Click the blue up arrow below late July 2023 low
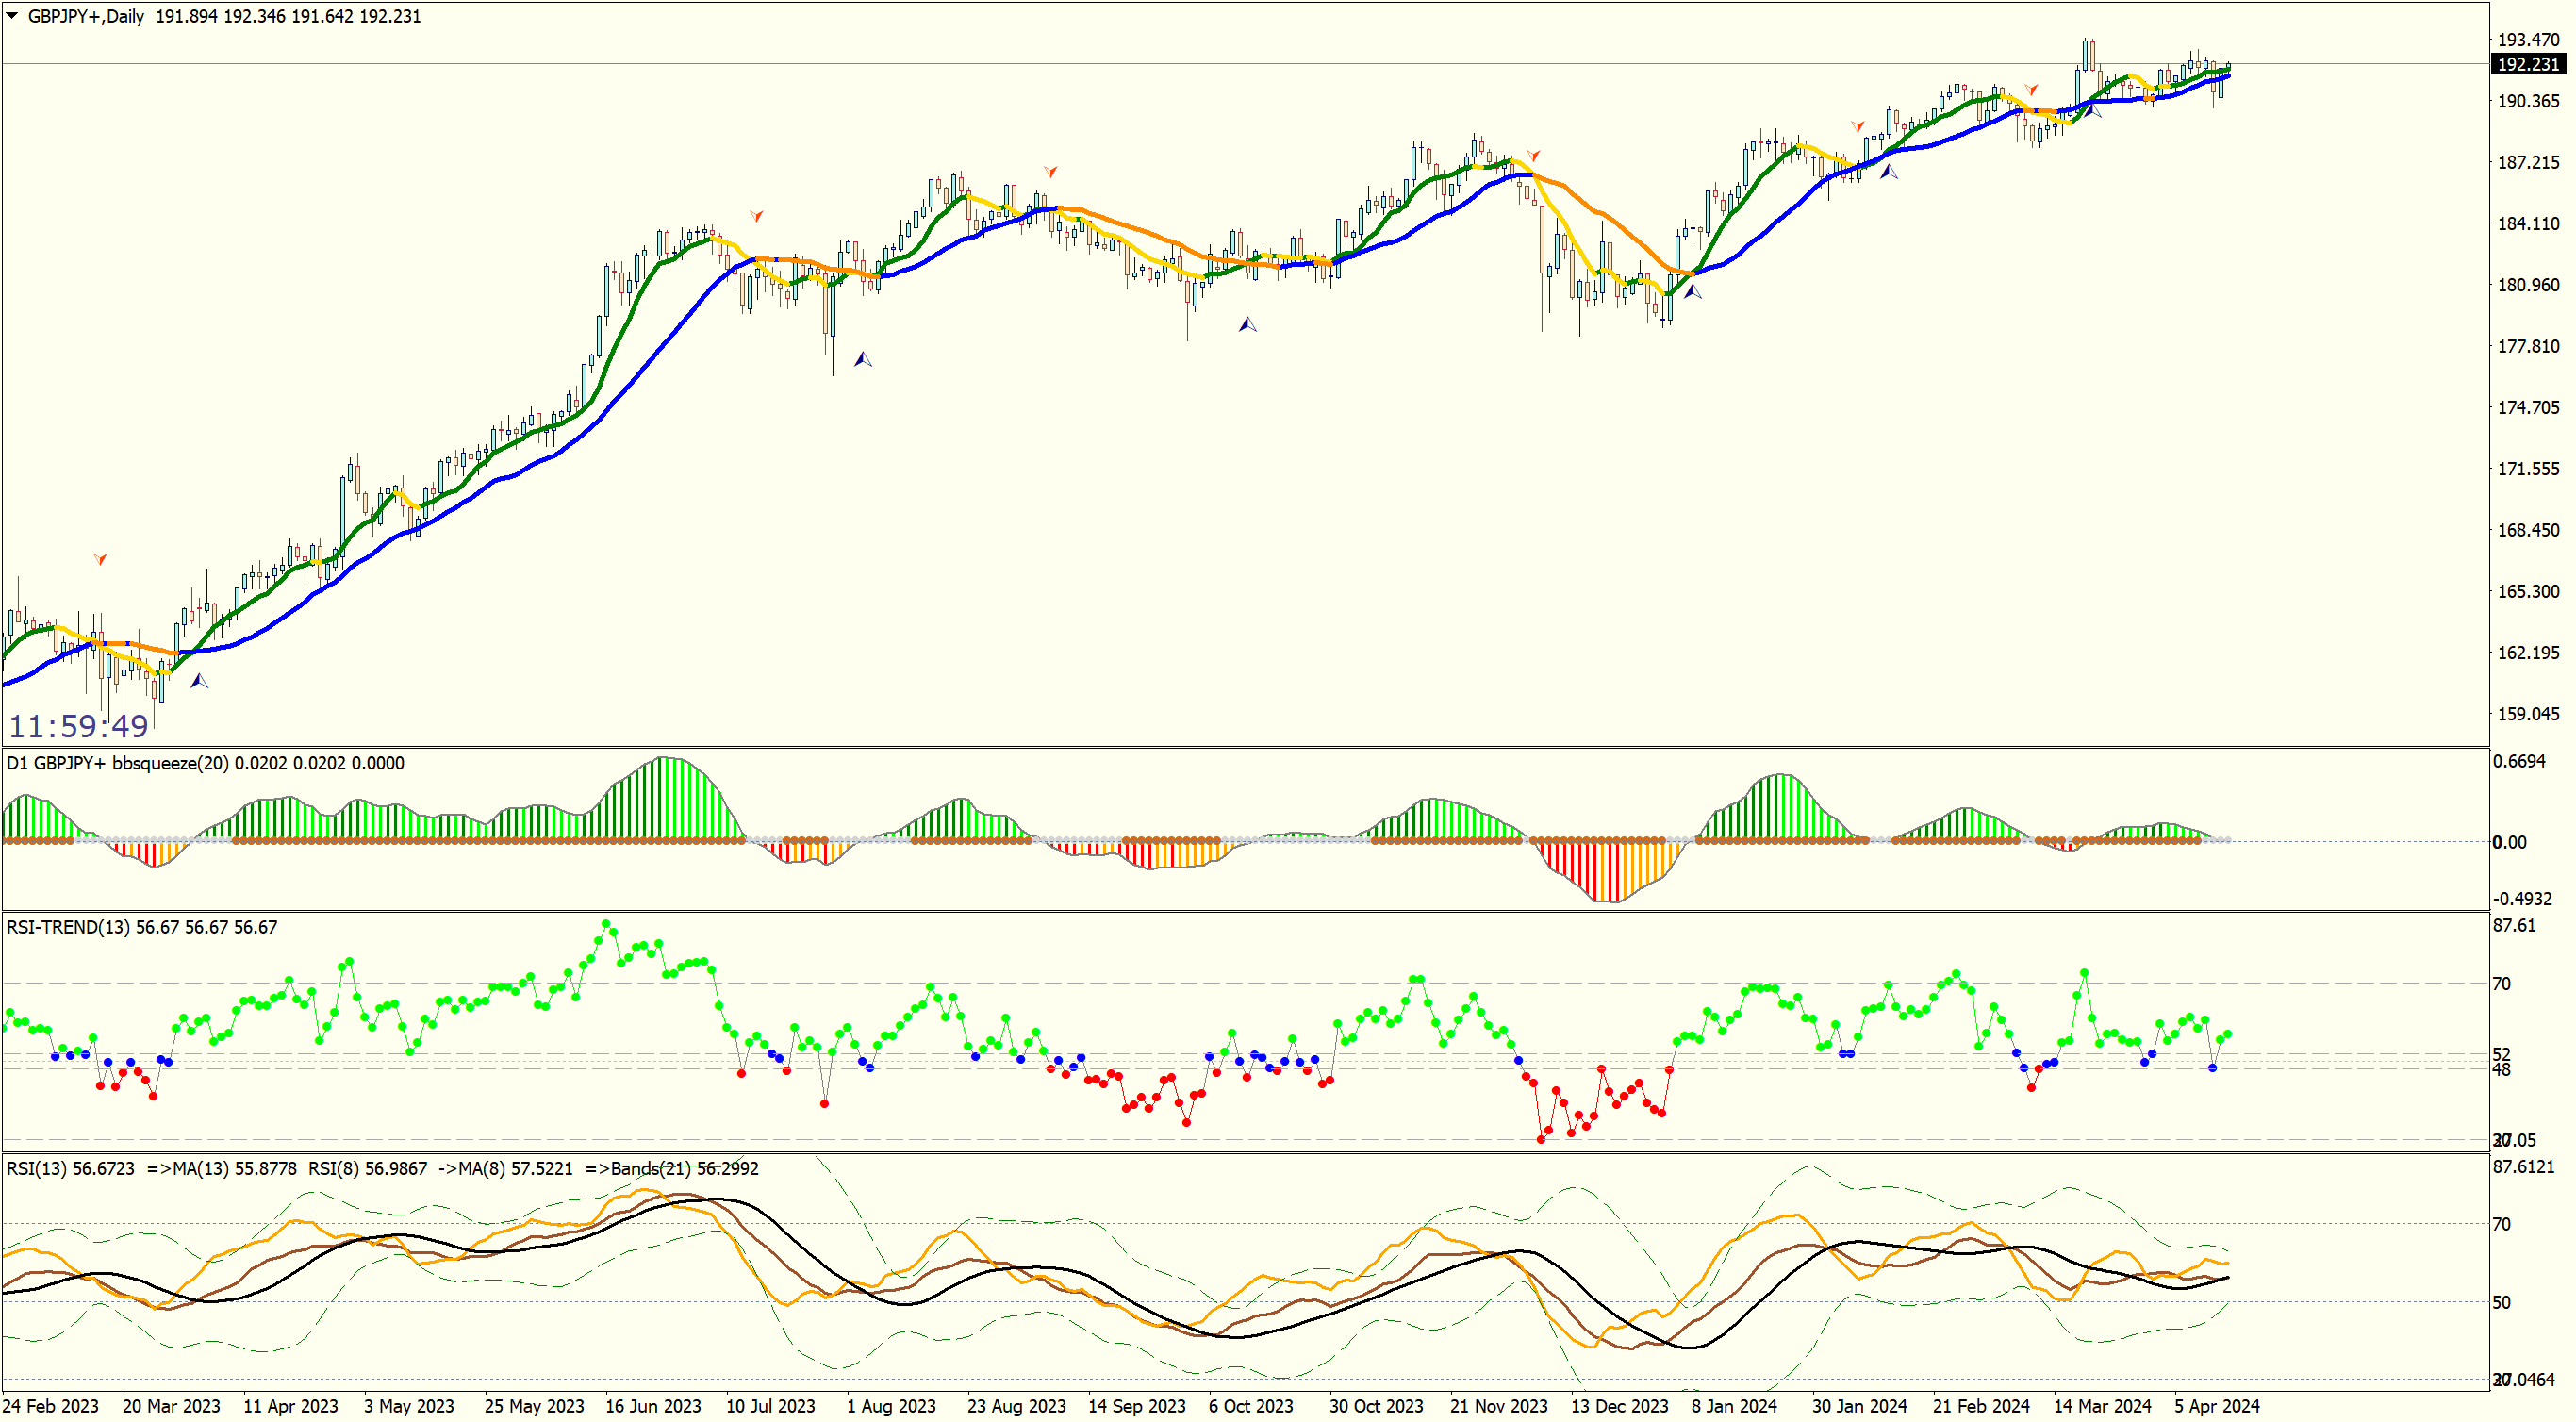2576x1422 pixels. pos(862,359)
